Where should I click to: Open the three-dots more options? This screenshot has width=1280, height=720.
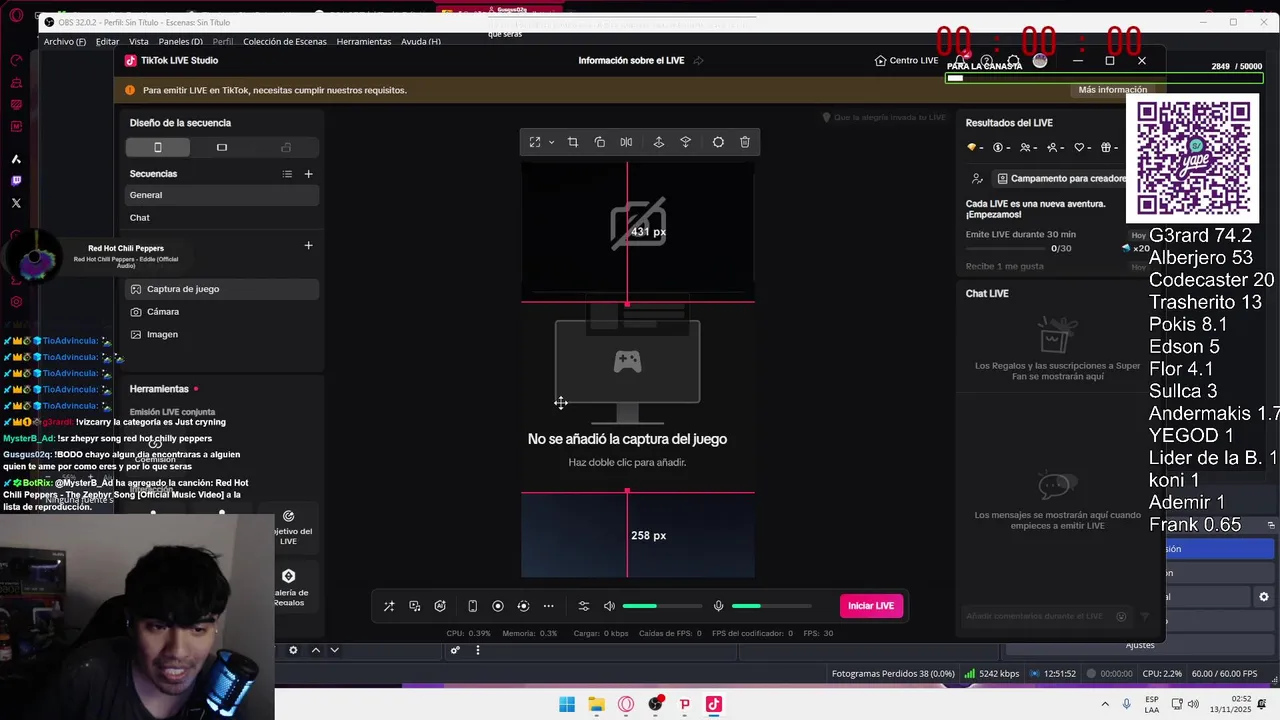(x=548, y=606)
